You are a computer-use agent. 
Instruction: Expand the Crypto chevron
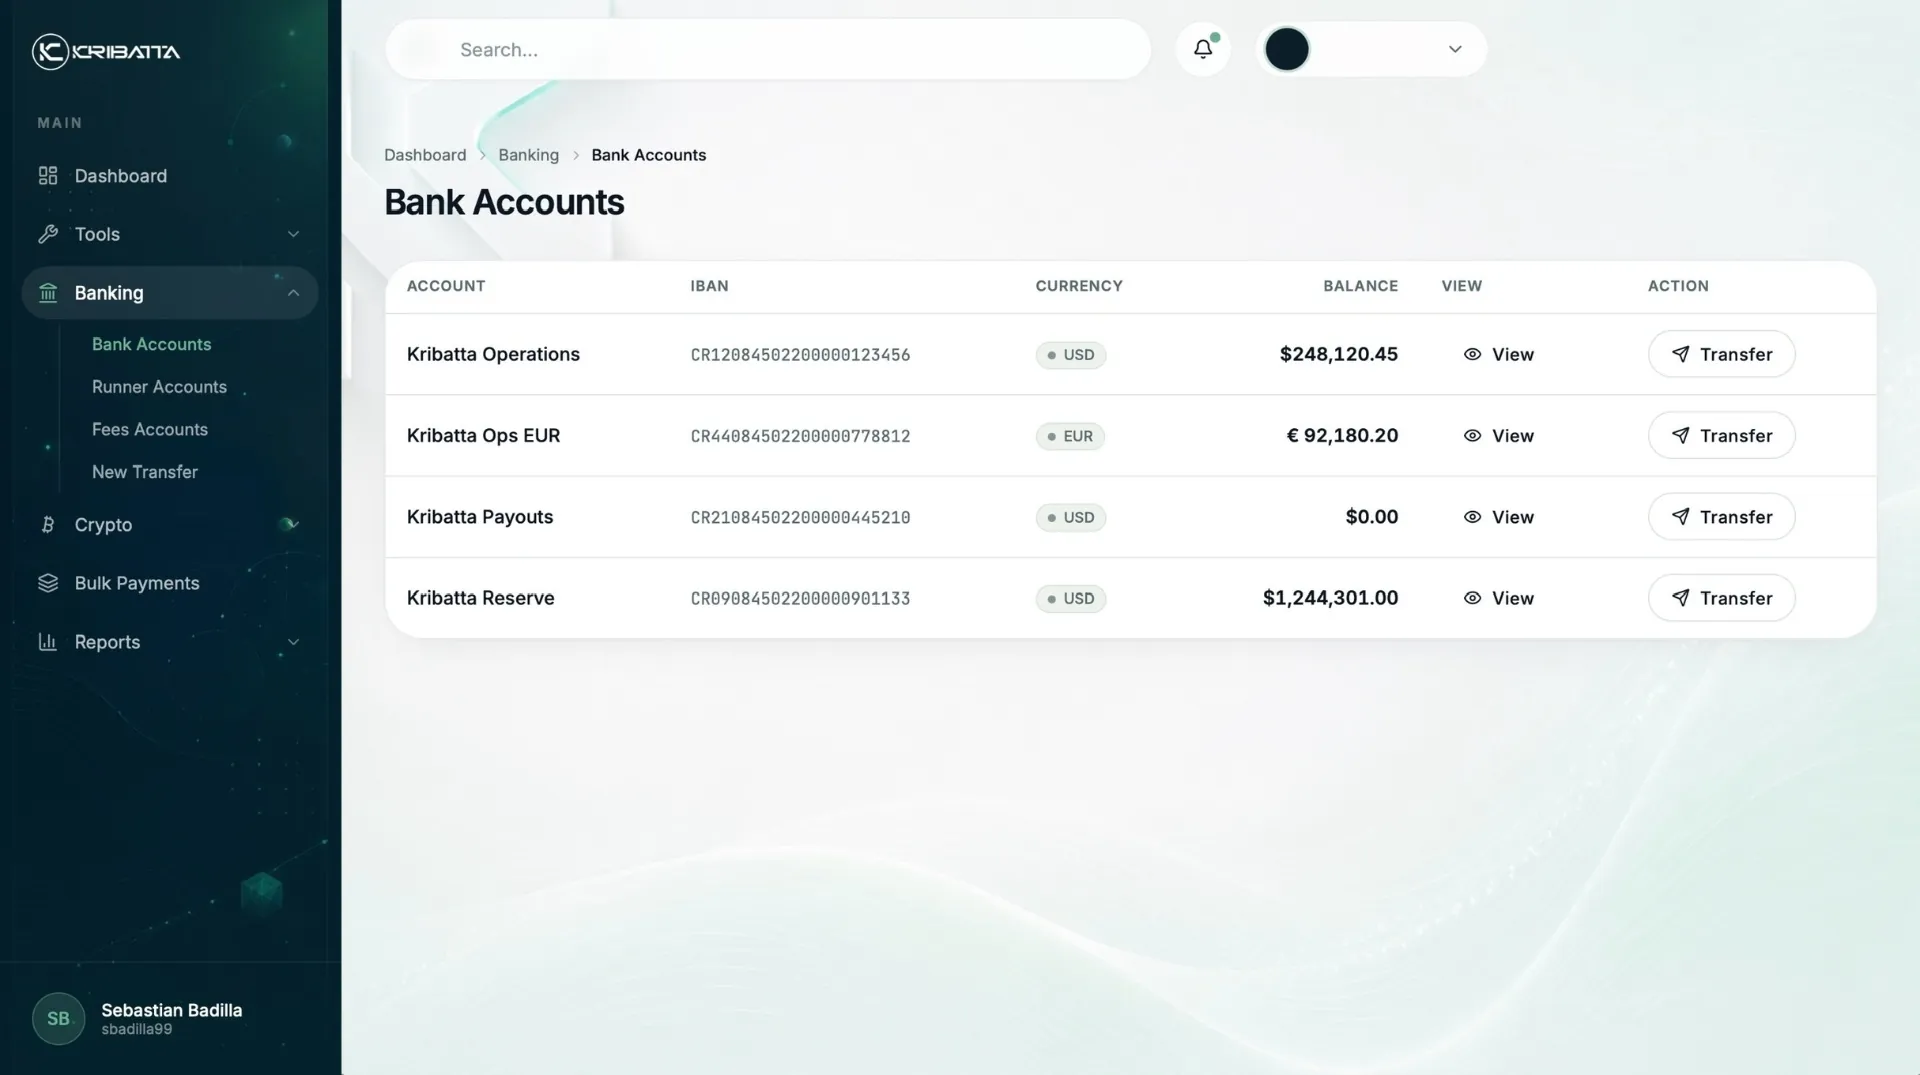[293, 524]
